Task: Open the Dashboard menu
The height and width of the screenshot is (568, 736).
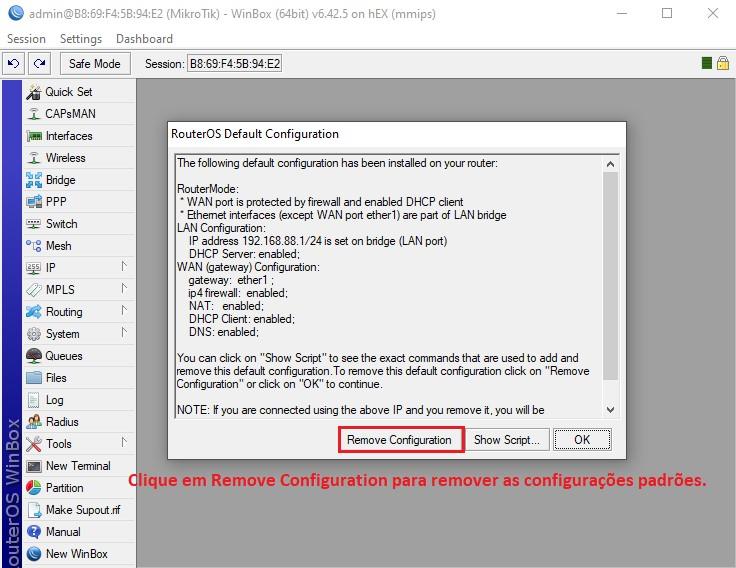Action: point(144,38)
